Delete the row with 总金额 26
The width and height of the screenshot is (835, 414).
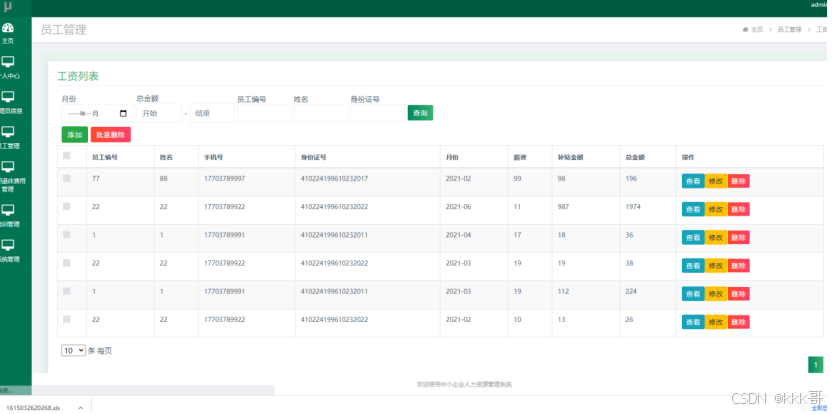click(738, 322)
